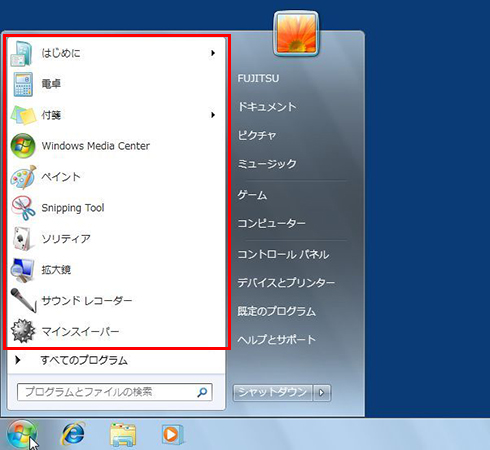490x450 pixels.
Task: Open サウンド レコーダー microphone icon
Action: 23,300
